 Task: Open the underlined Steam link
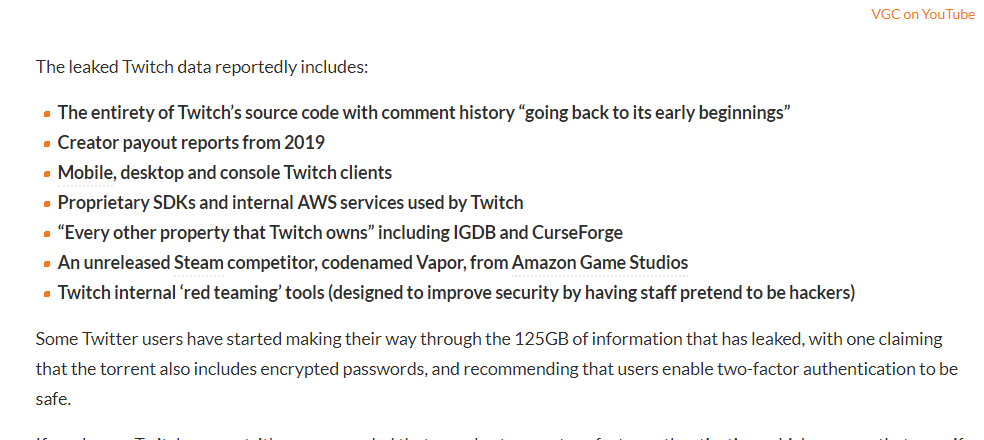tap(198, 263)
